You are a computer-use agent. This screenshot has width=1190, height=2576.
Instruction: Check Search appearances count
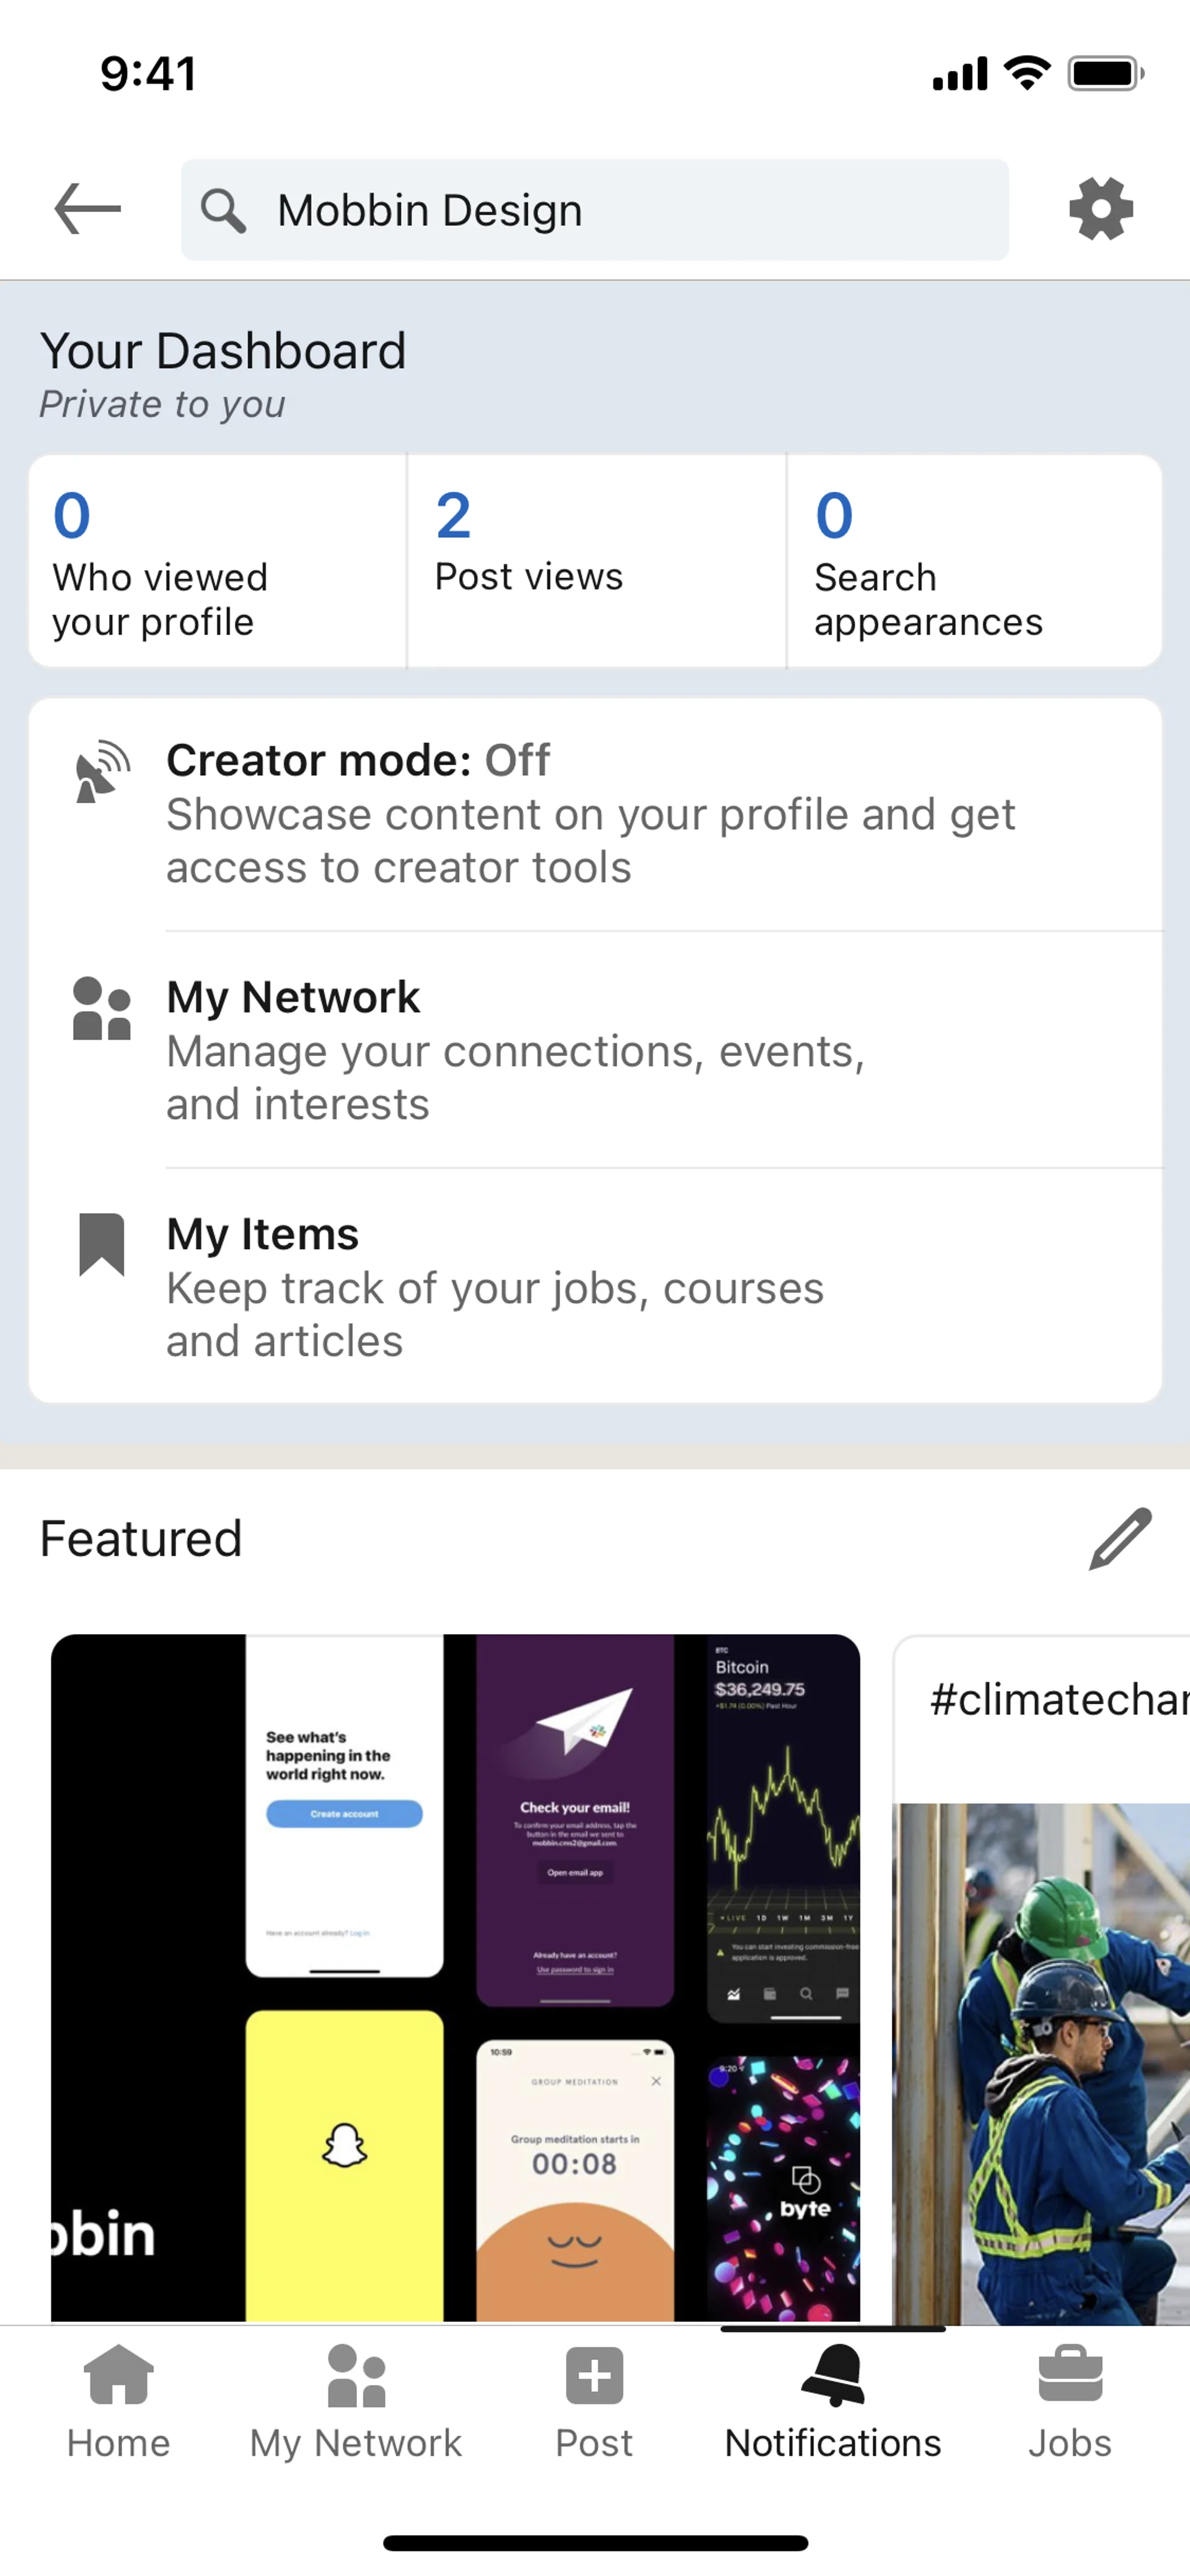(x=973, y=562)
